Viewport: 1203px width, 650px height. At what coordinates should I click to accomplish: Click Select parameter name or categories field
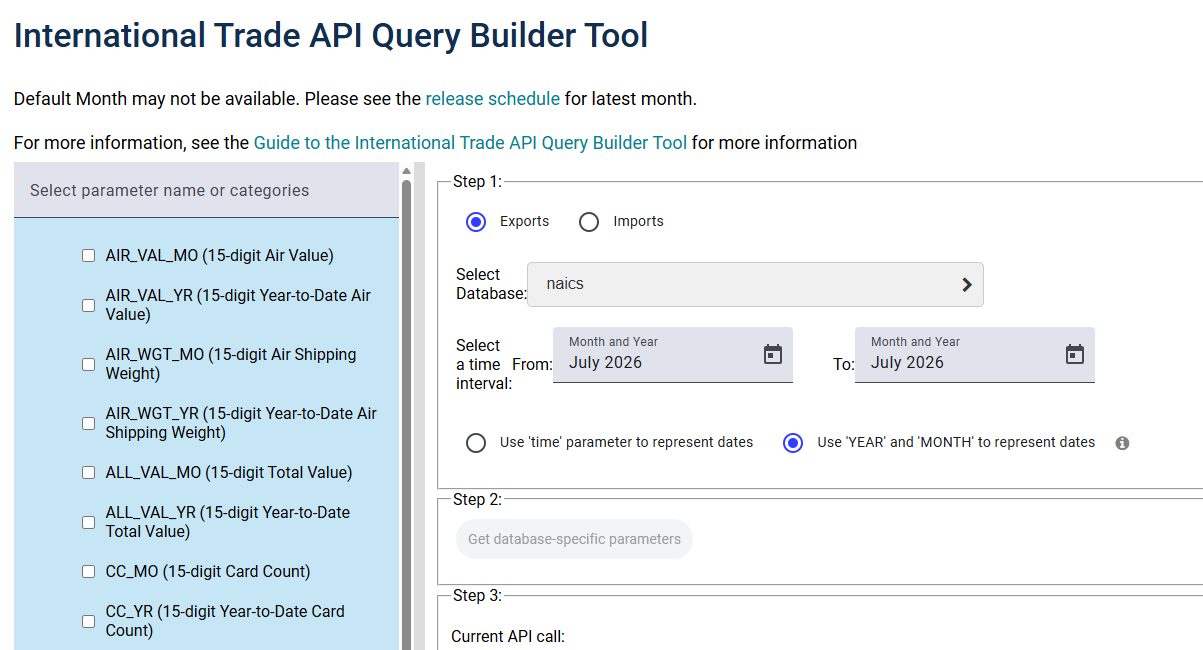point(206,190)
